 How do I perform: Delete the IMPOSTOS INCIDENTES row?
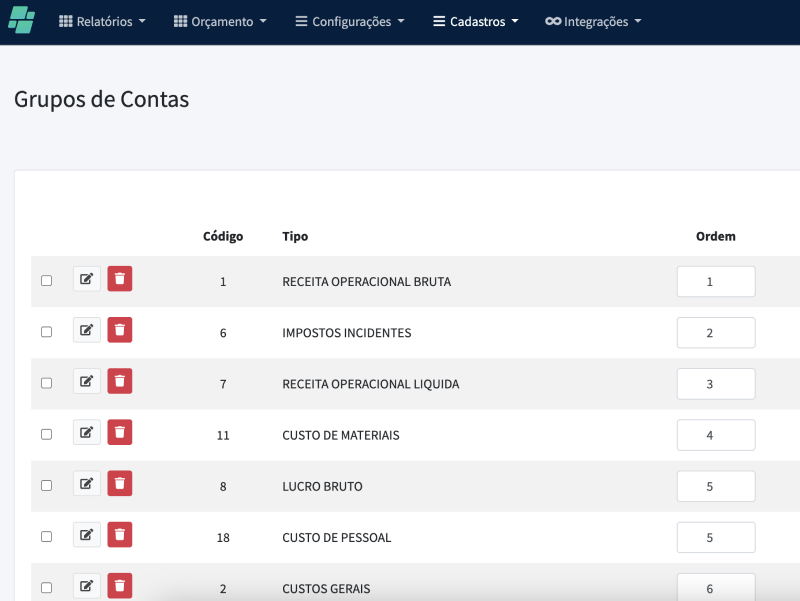pos(120,330)
